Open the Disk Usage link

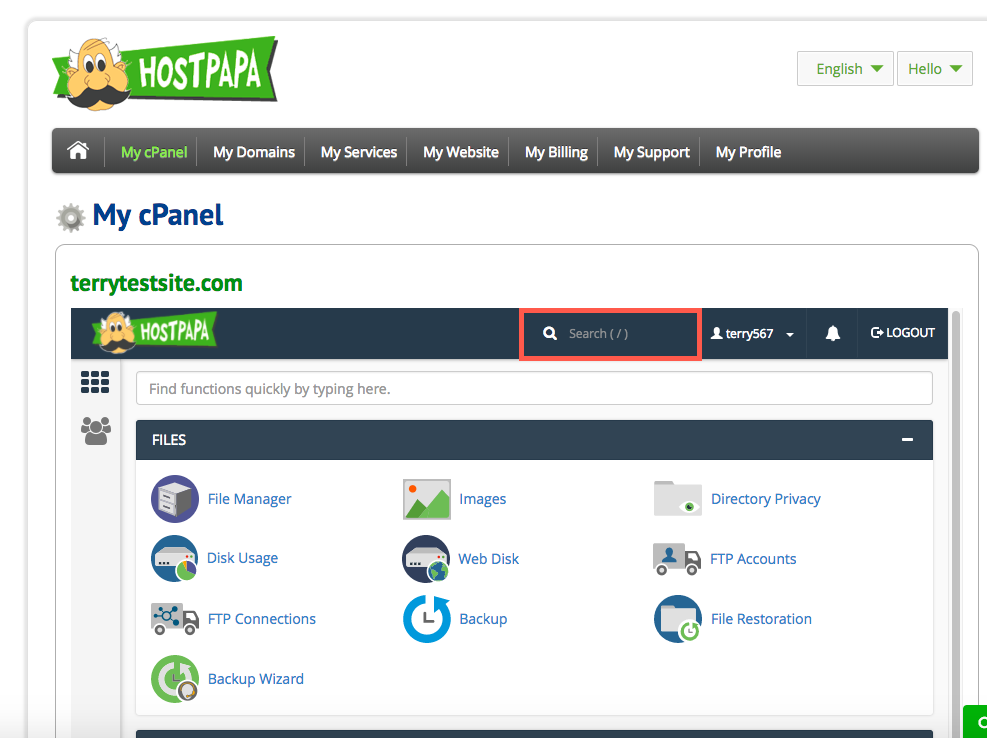[x=242, y=558]
